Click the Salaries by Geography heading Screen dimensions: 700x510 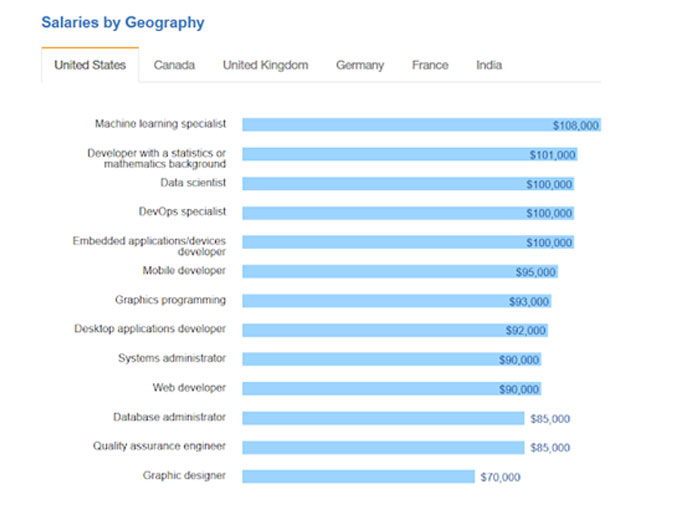click(x=122, y=22)
